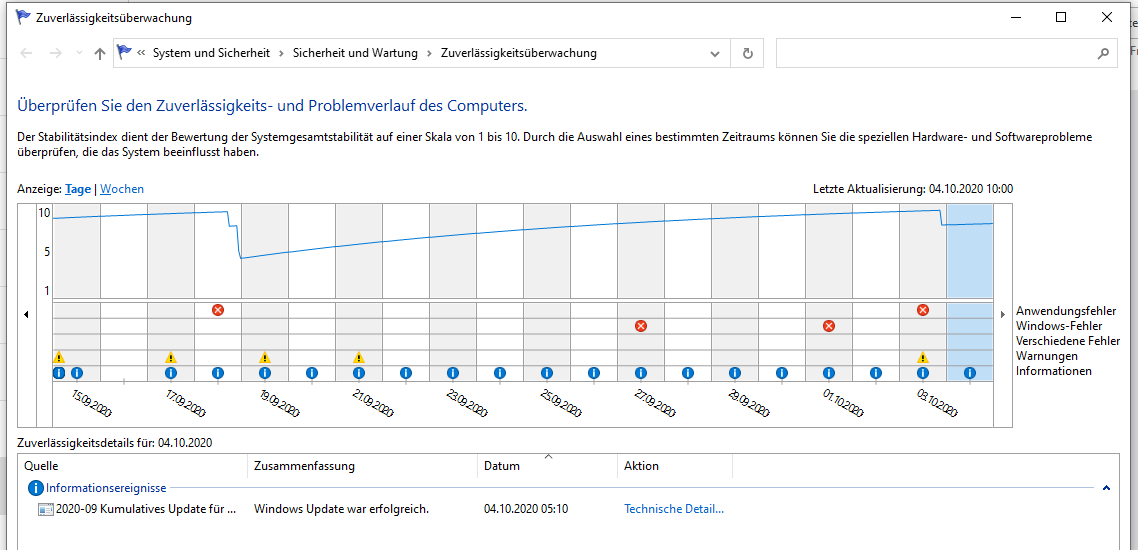Image resolution: width=1138 pixels, height=550 pixels.
Task: Select the application error icon on 18.09.2020
Action: [x=218, y=310]
